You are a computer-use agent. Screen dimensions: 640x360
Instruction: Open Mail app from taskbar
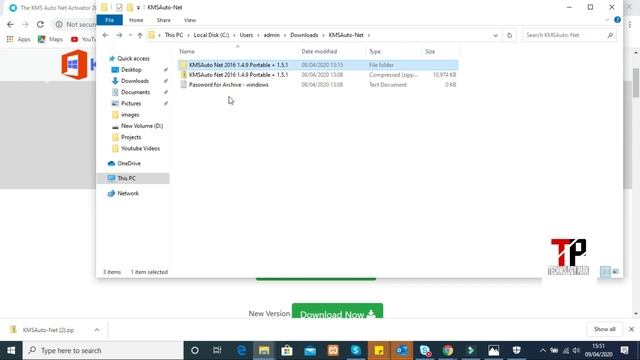click(x=310, y=351)
